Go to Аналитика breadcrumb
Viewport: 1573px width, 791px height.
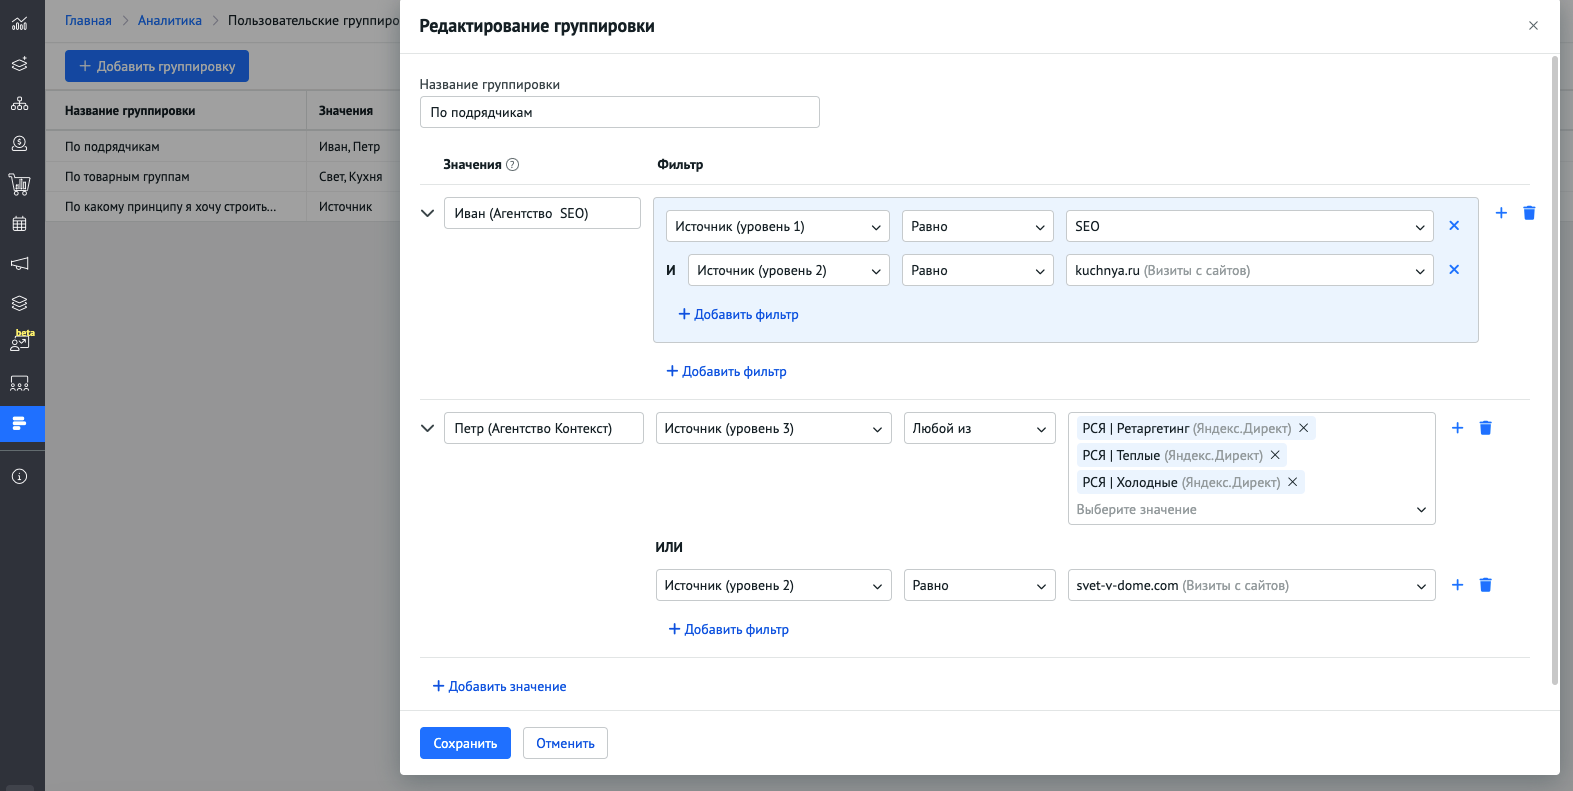pyautogui.click(x=170, y=20)
